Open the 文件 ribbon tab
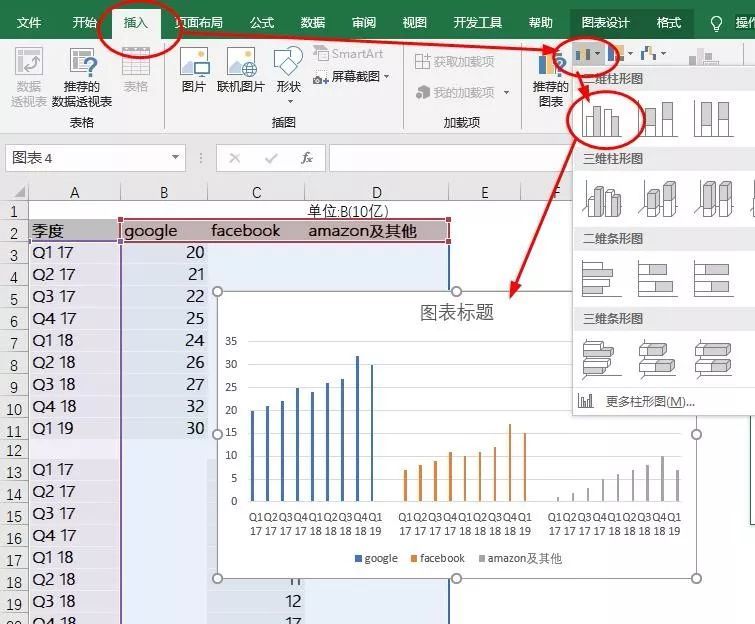The width and height of the screenshot is (755, 624). pyautogui.click(x=29, y=23)
